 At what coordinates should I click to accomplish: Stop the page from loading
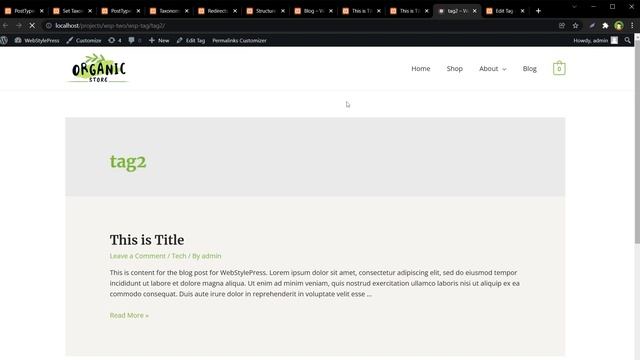tap(32, 26)
